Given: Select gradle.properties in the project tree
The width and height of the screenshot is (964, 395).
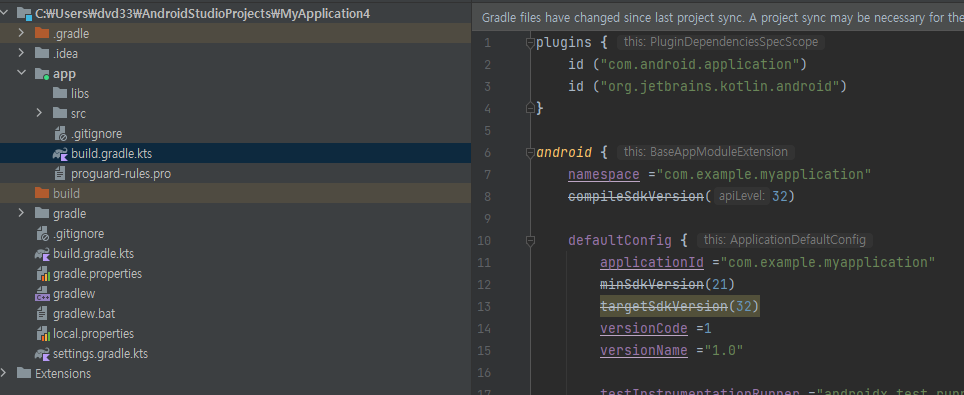Looking at the screenshot, I should [98, 274].
